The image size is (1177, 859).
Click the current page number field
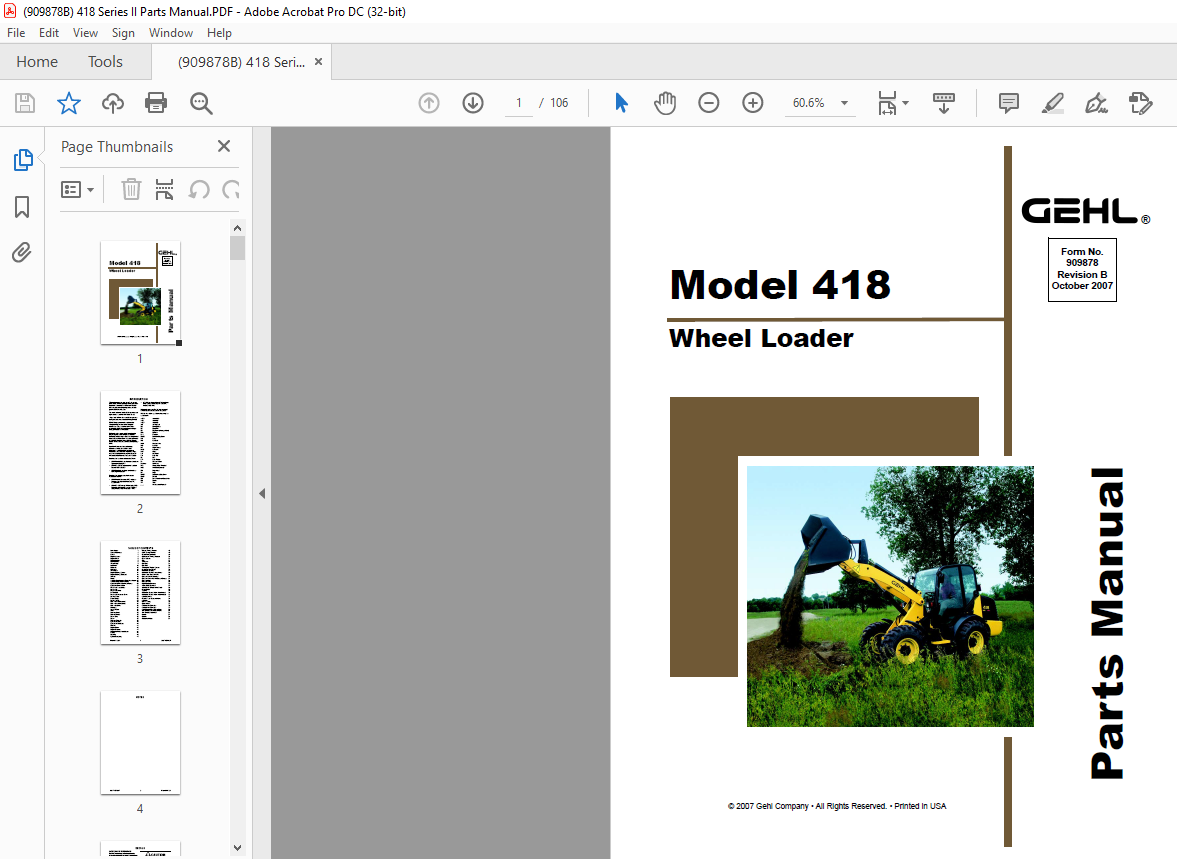click(519, 103)
